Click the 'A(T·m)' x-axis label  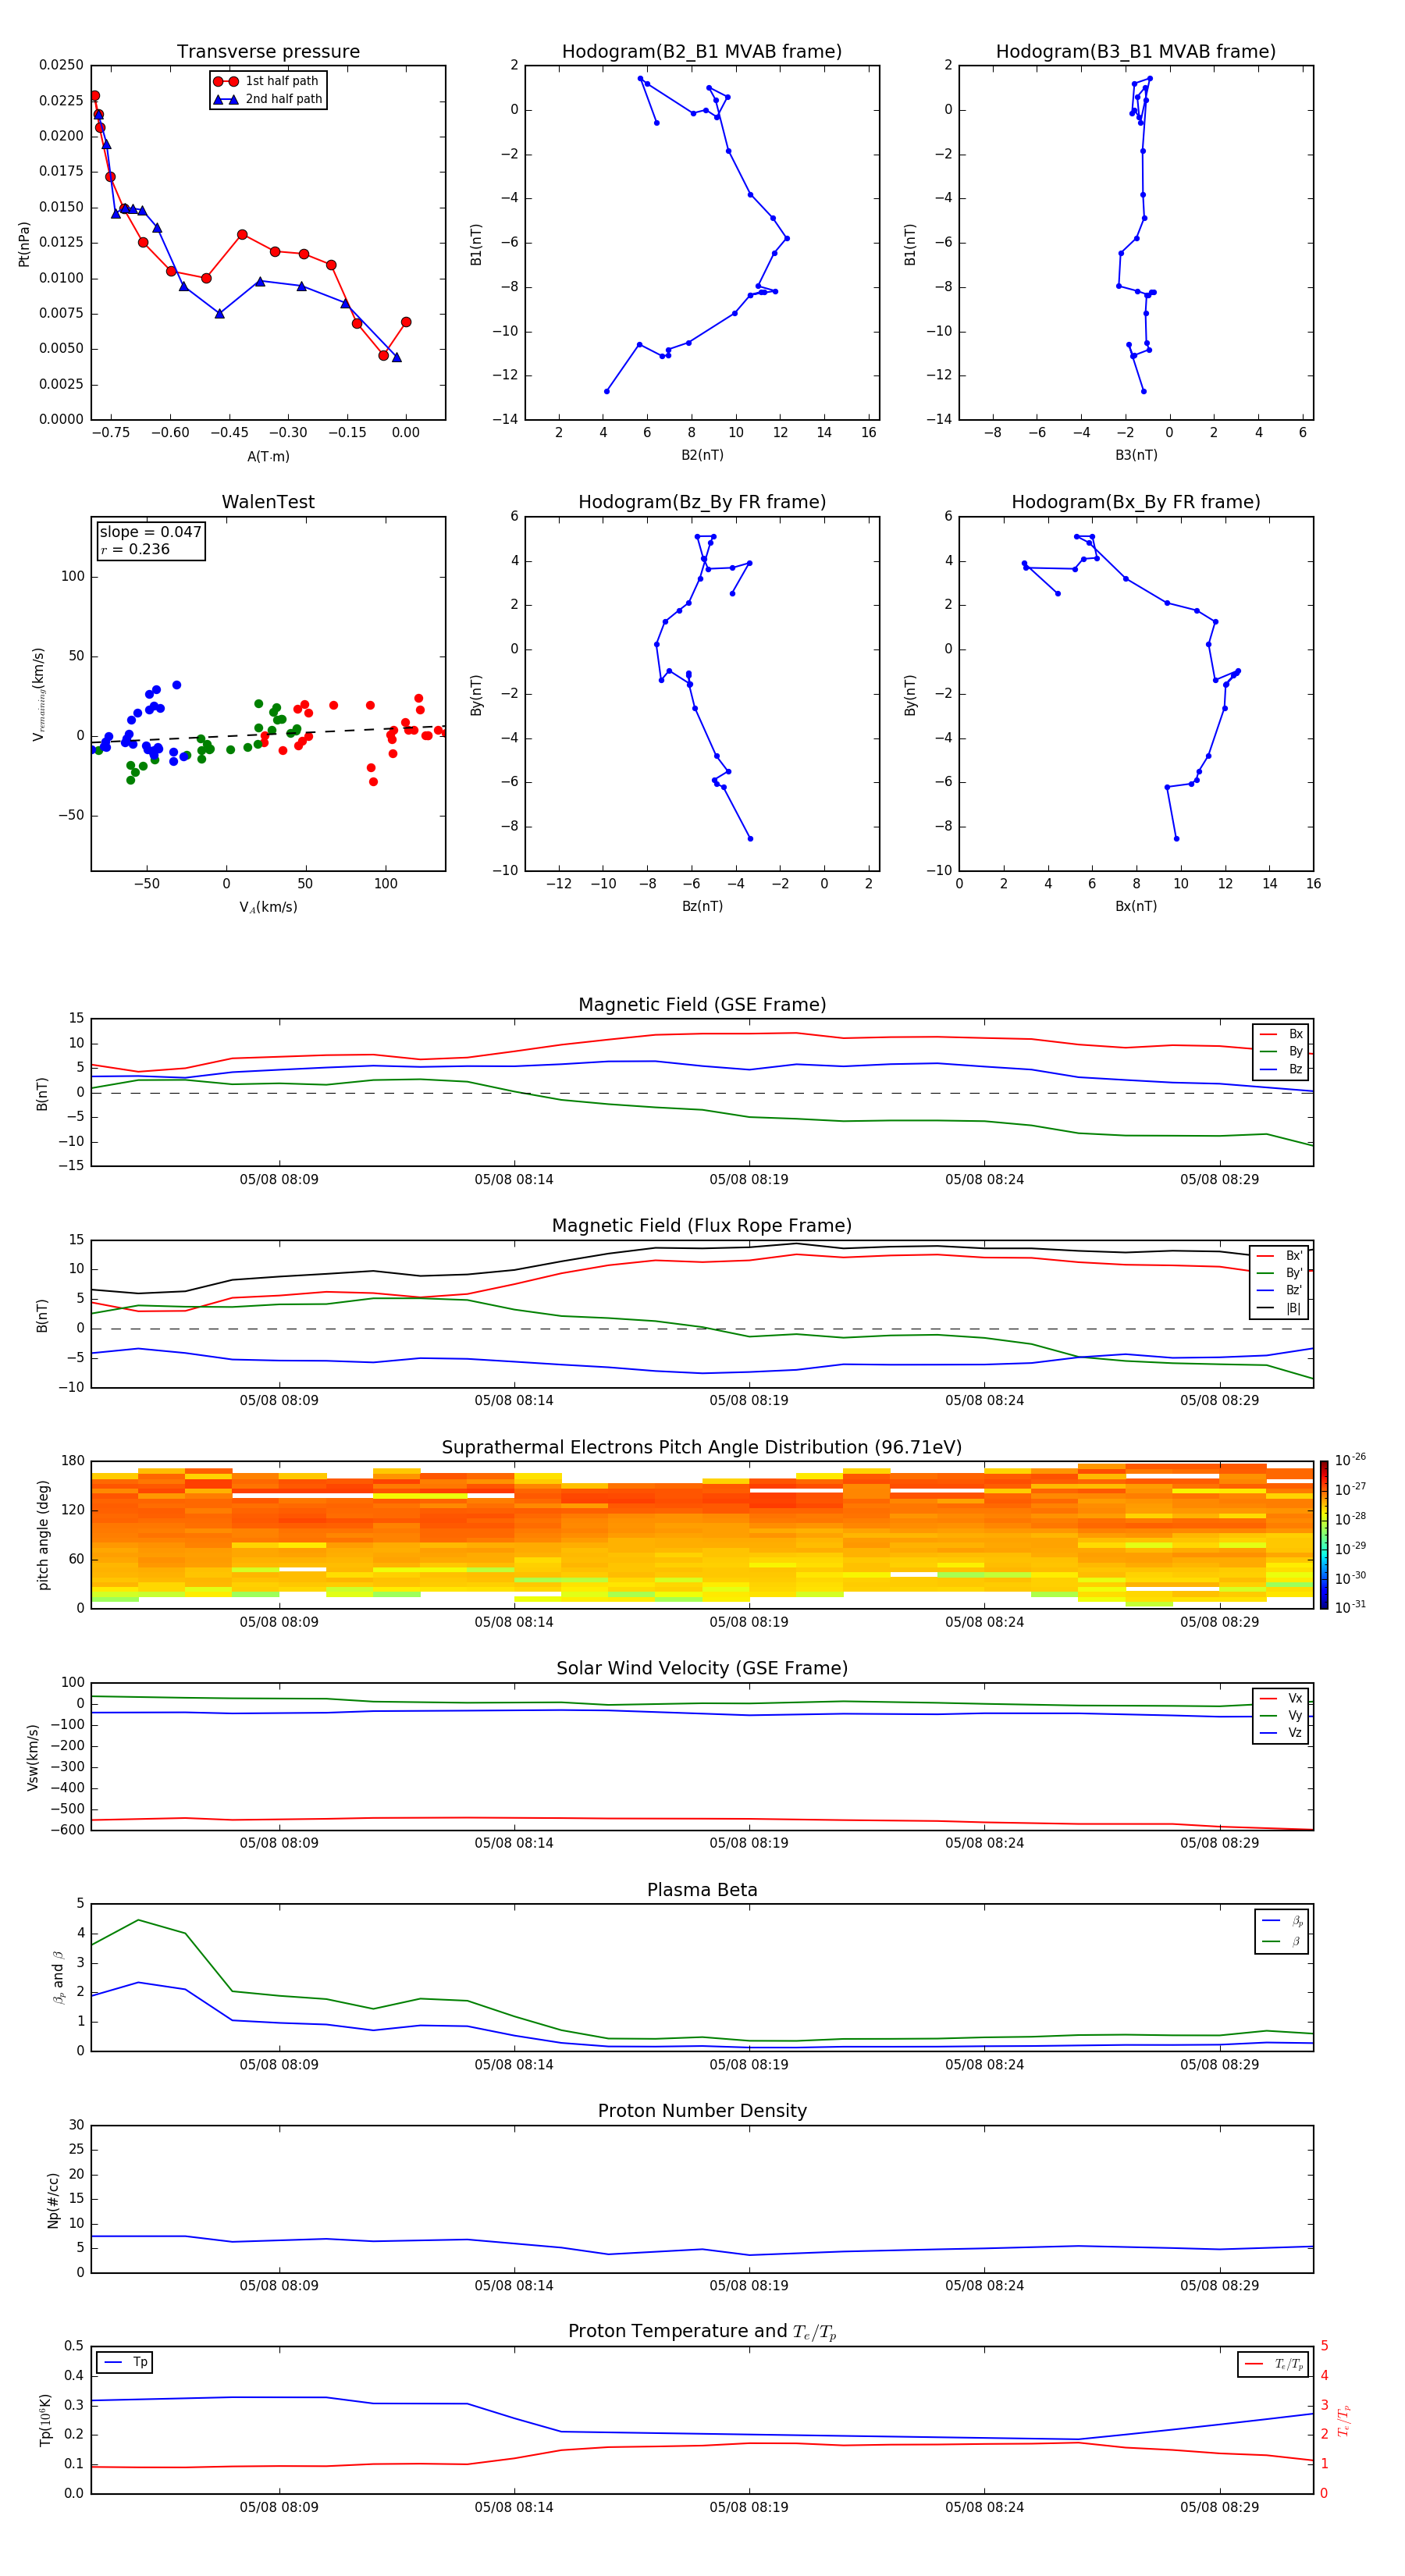tap(268, 456)
